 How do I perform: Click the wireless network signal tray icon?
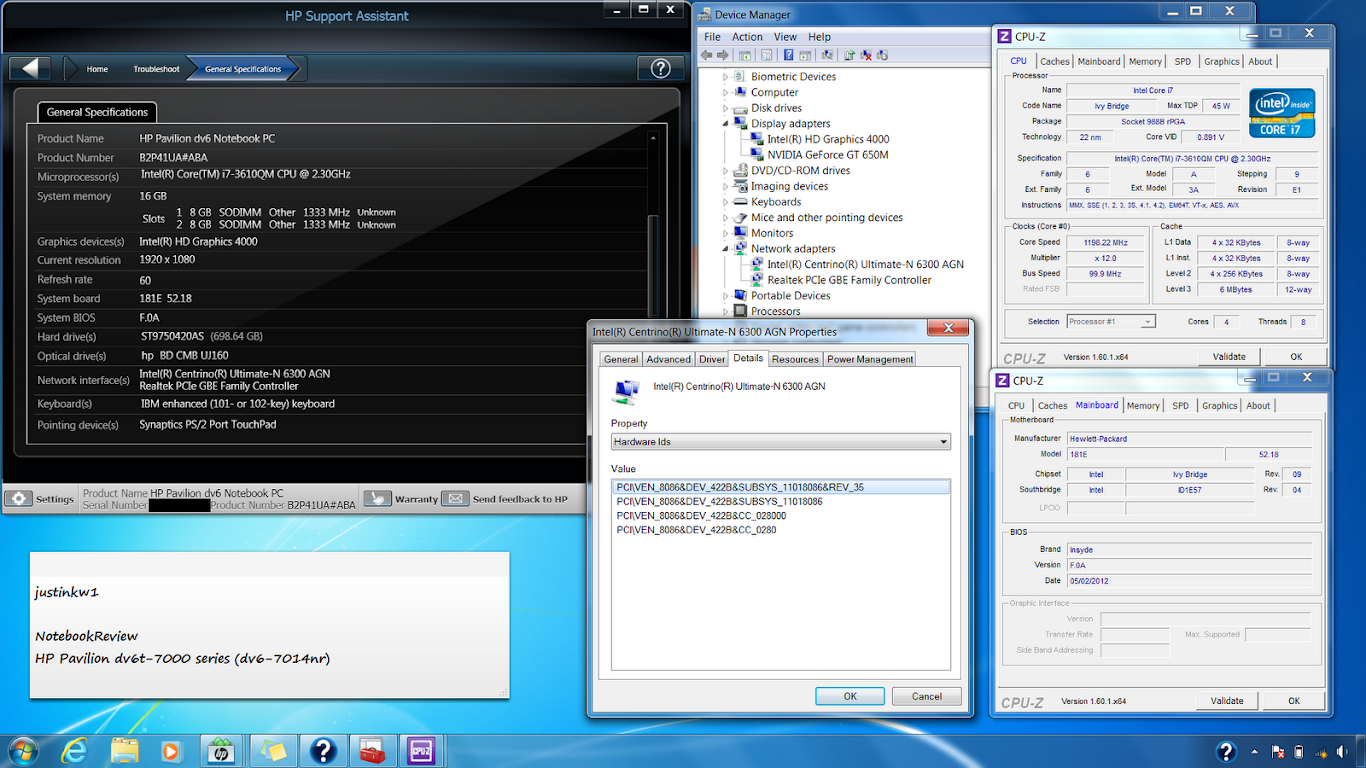click(1321, 751)
